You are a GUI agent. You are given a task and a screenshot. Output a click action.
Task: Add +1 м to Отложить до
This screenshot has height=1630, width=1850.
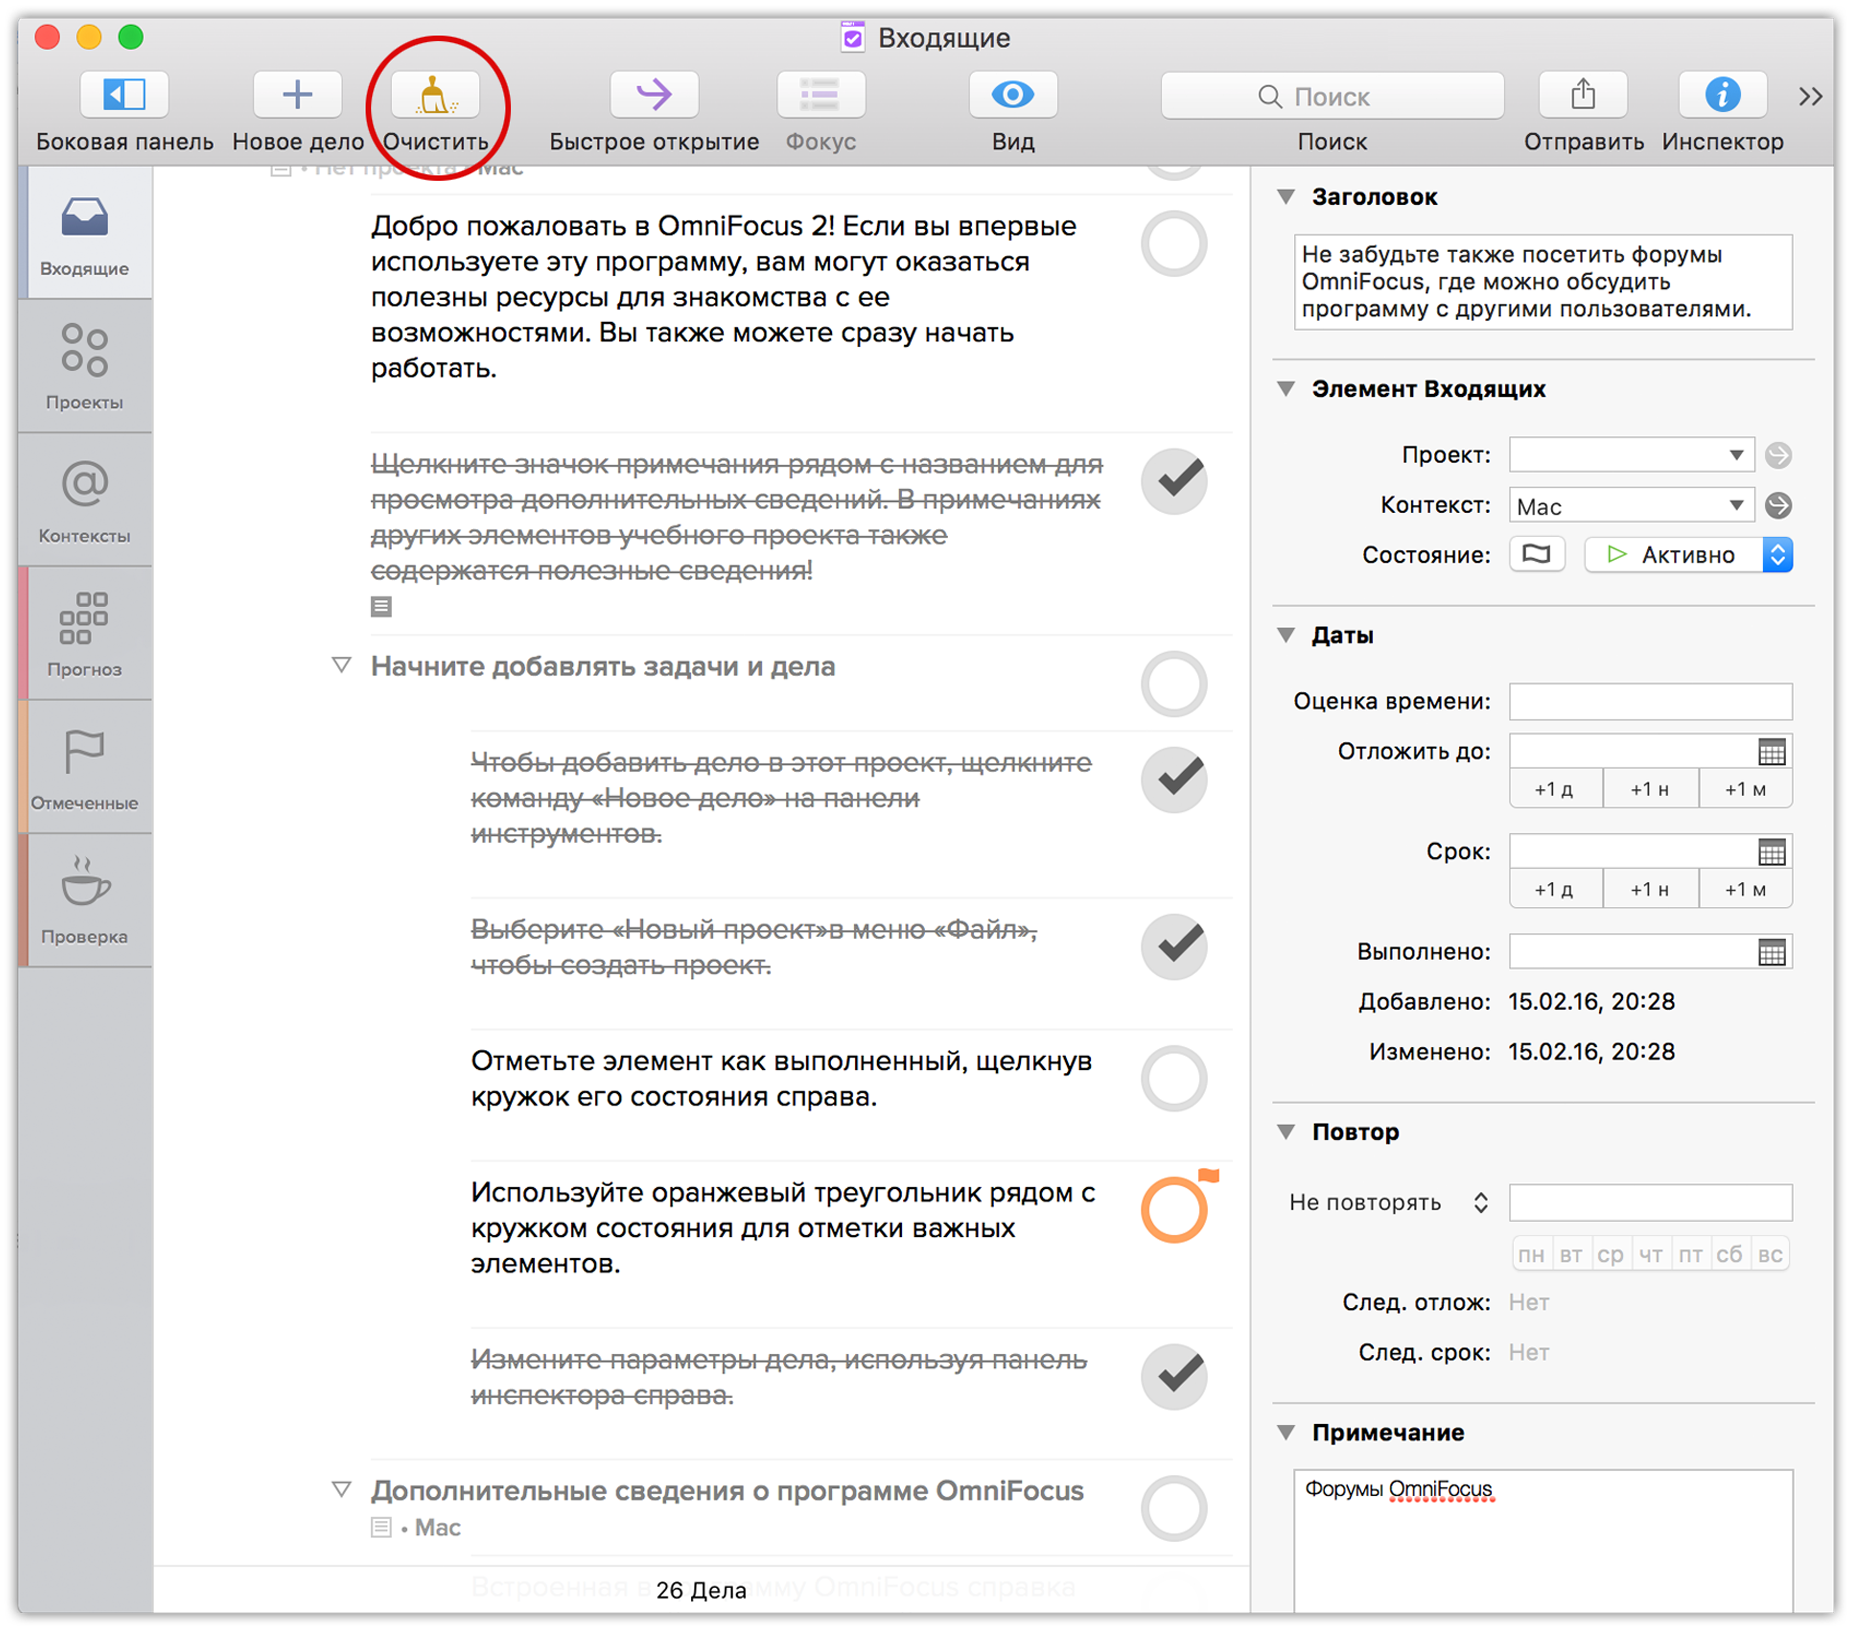point(1745,789)
